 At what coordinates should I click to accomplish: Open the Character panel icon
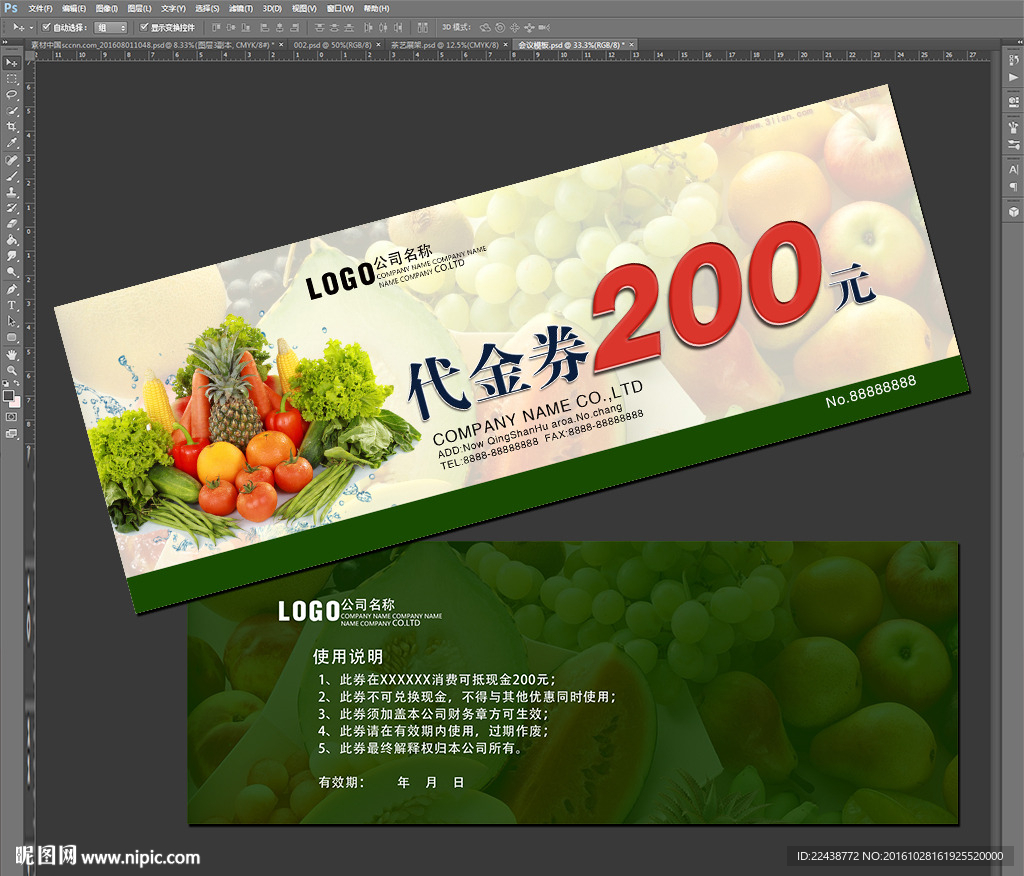(1013, 169)
